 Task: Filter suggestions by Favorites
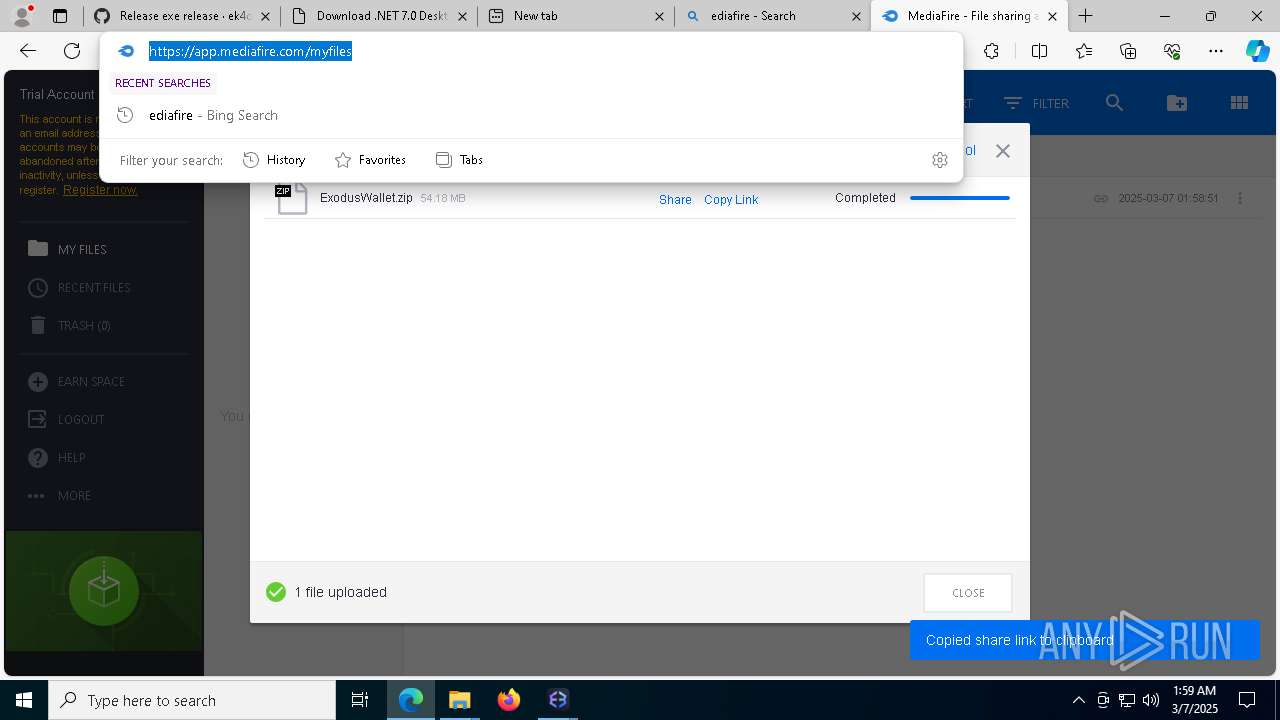pyautogui.click(x=370, y=160)
